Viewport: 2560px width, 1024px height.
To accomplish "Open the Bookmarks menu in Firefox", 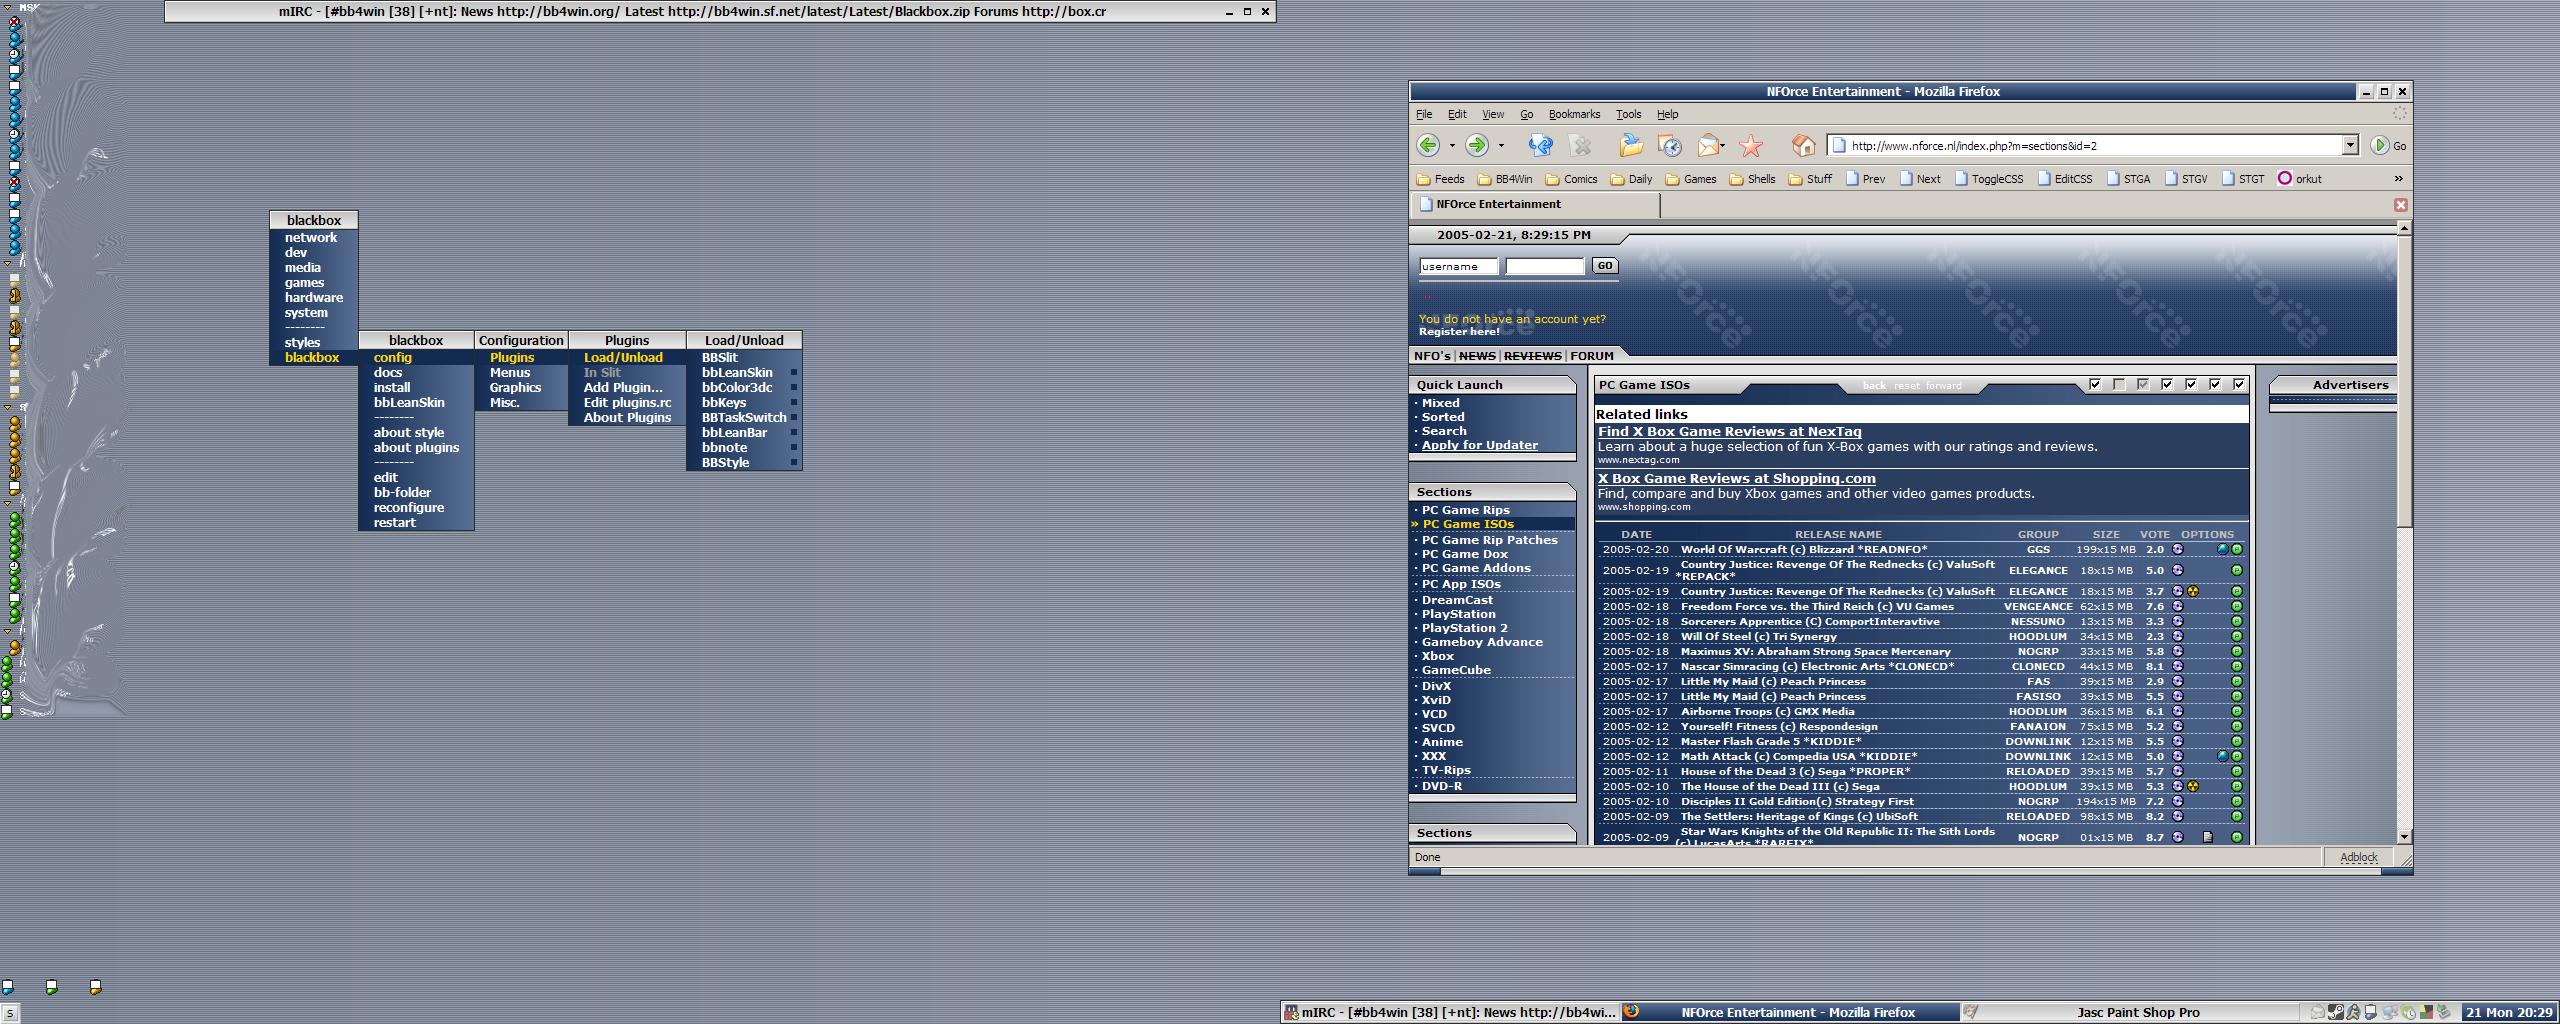I will [x=1574, y=114].
